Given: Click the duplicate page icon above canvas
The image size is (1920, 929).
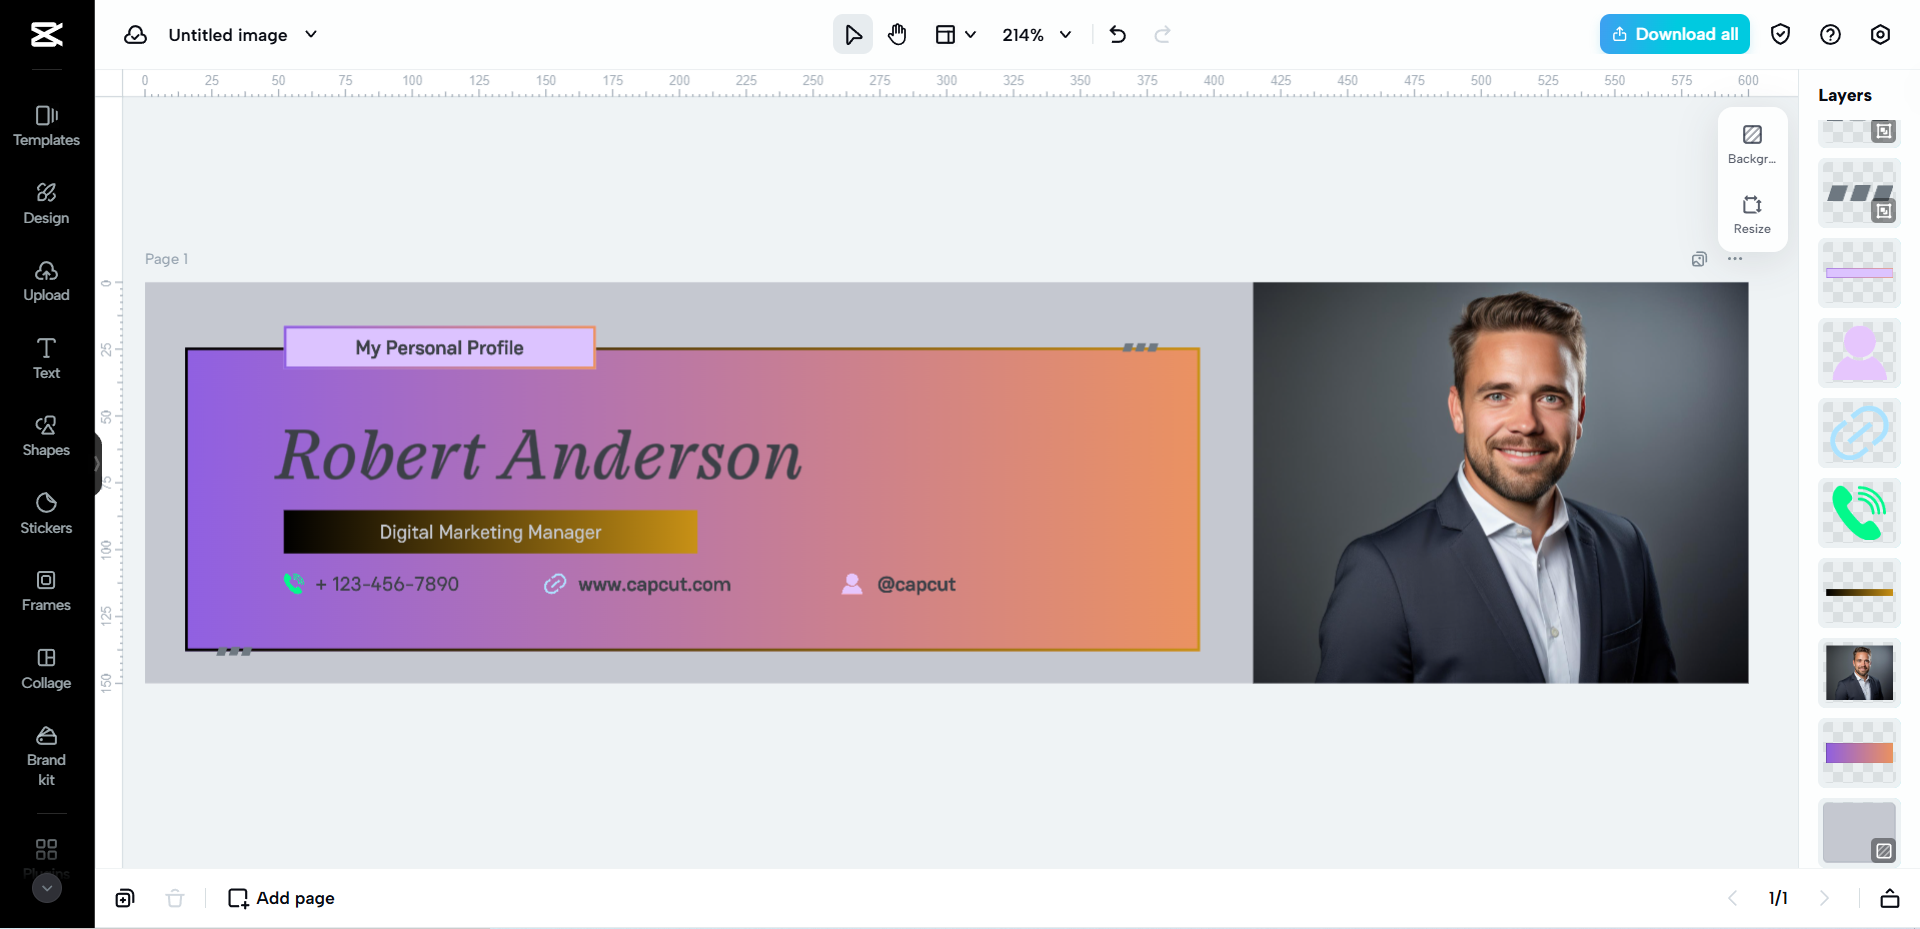Looking at the screenshot, I should coord(1699,260).
